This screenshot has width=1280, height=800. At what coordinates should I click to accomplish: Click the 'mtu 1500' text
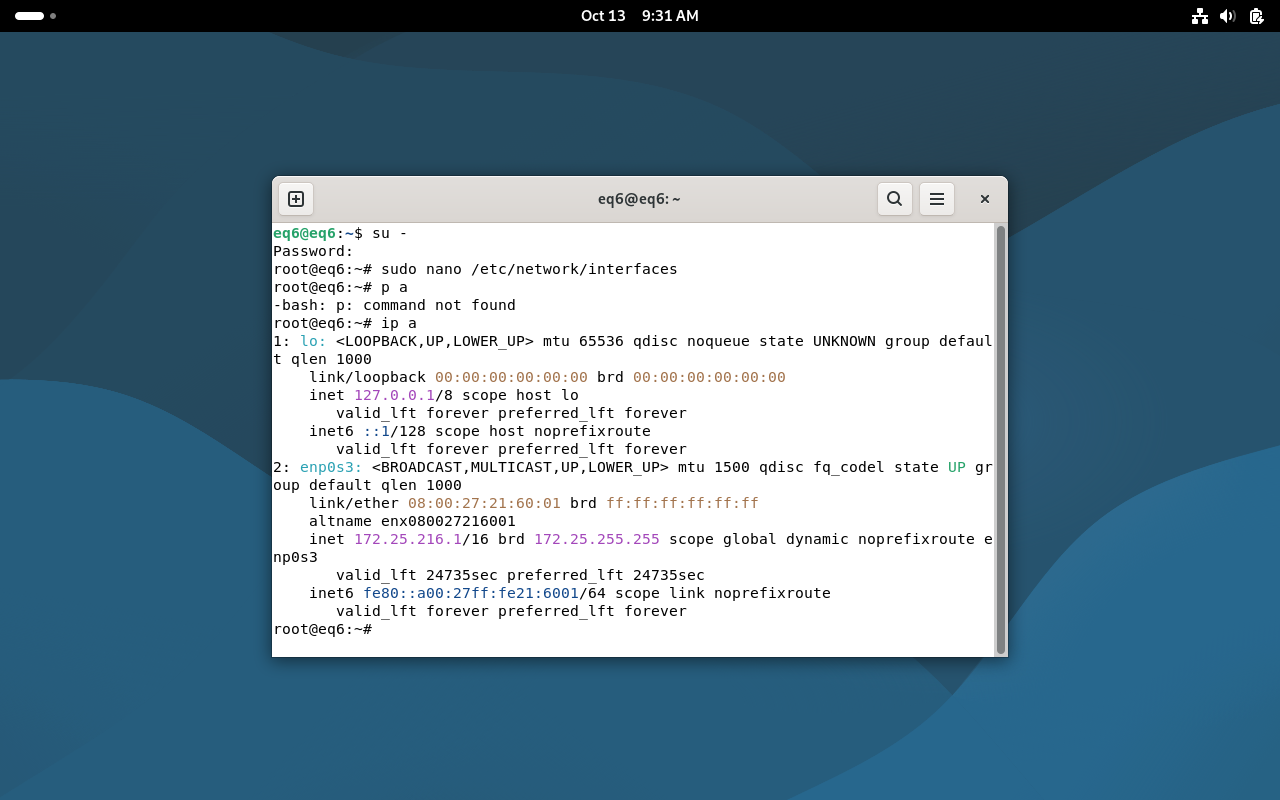pos(714,467)
